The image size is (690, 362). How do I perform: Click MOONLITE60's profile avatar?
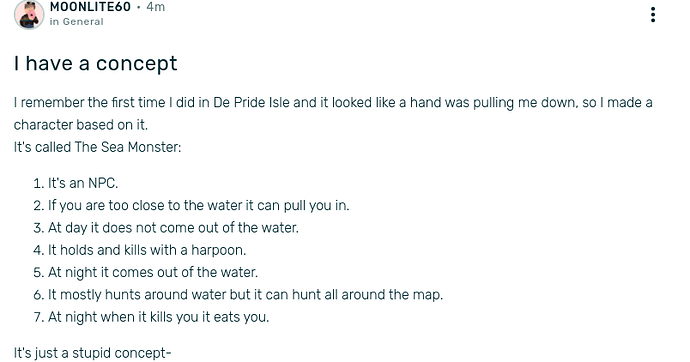pyautogui.click(x=29, y=15)
